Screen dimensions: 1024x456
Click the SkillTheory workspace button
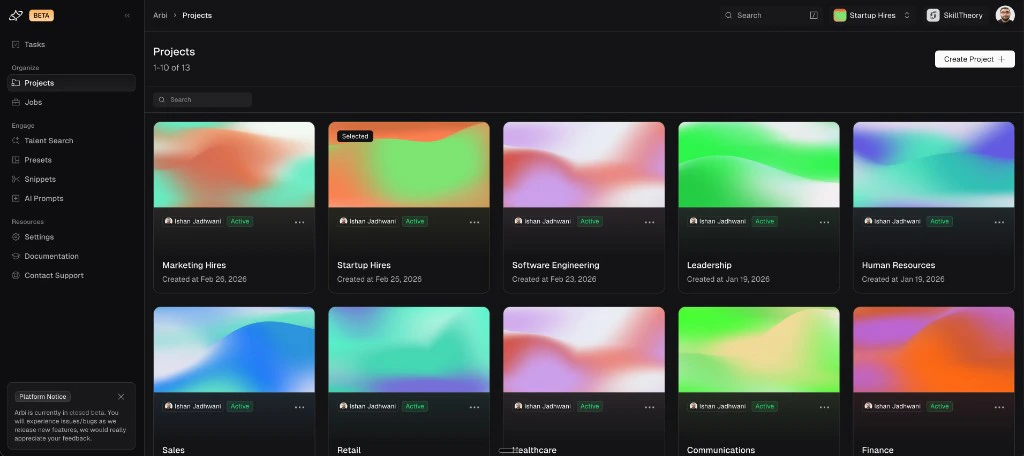click(x=954, y=15)
